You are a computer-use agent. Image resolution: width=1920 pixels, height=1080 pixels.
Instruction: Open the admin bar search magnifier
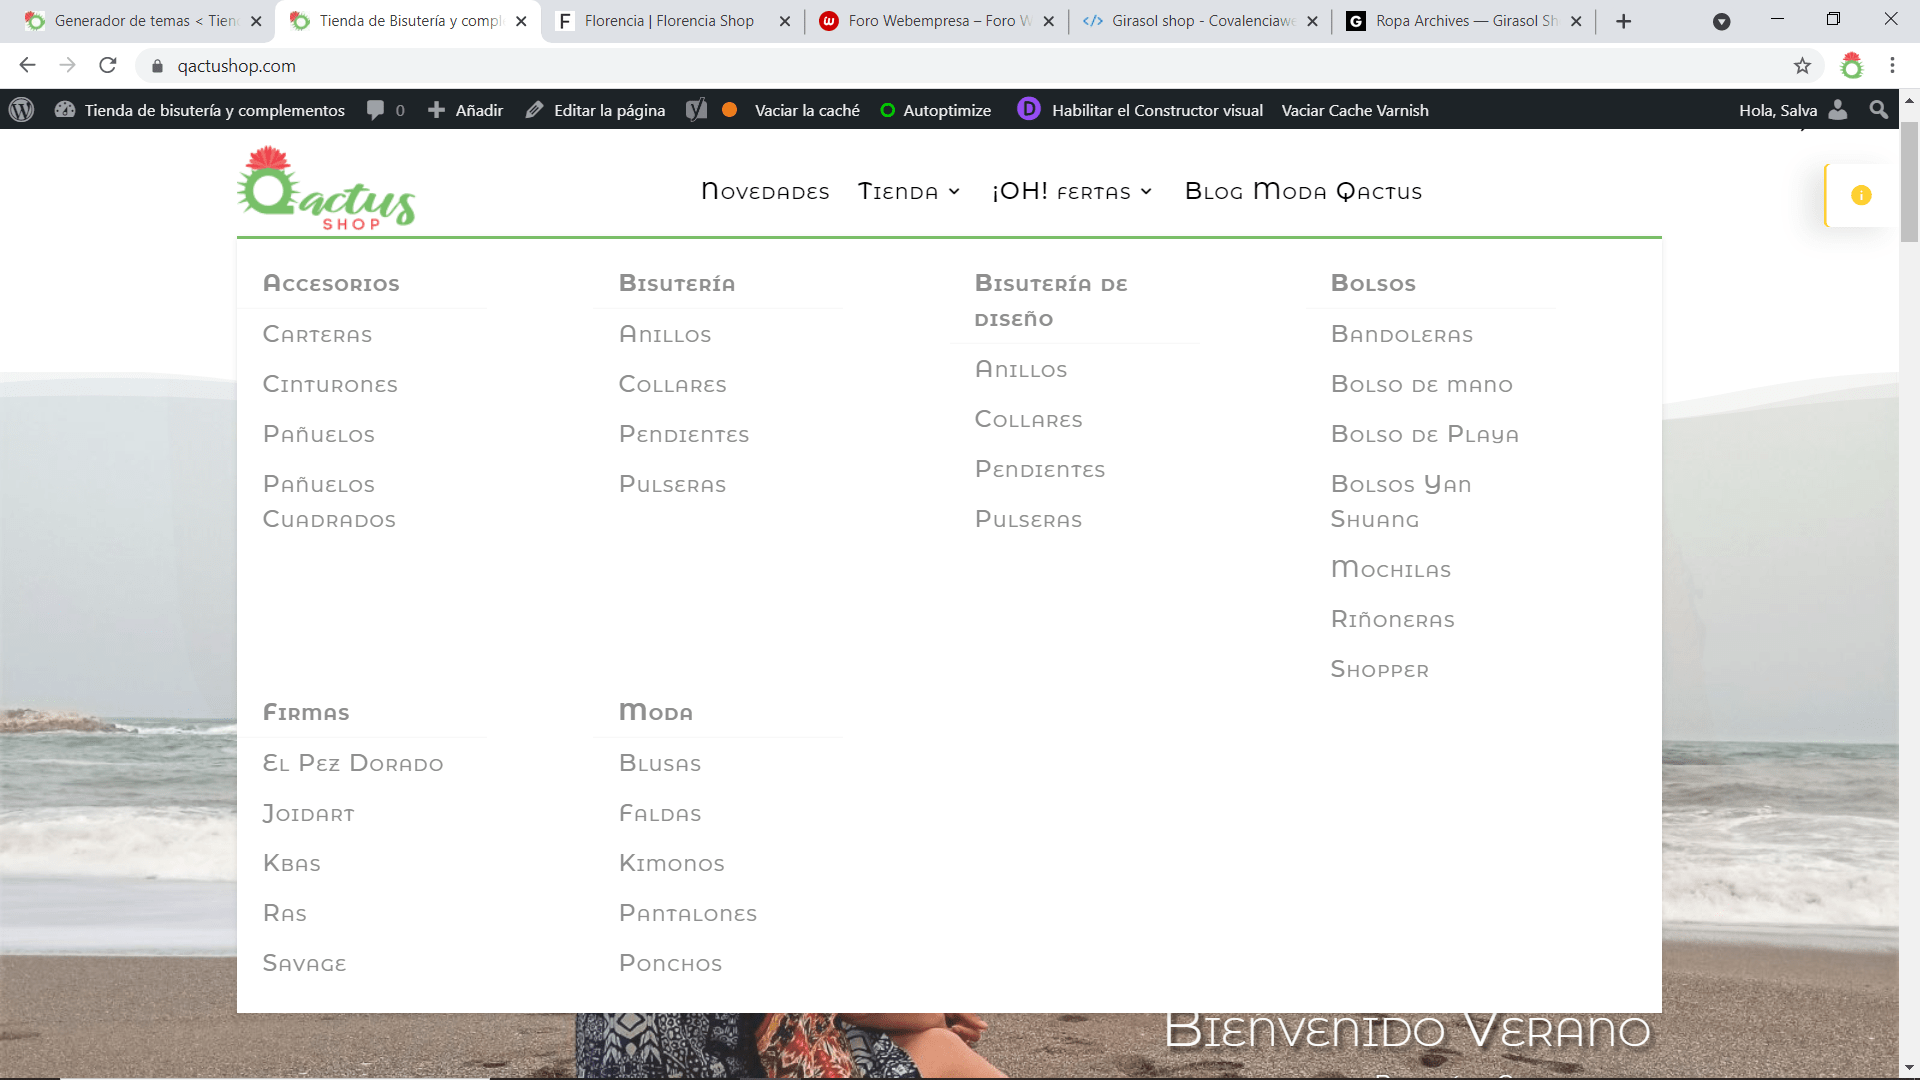click(1879, 110)
